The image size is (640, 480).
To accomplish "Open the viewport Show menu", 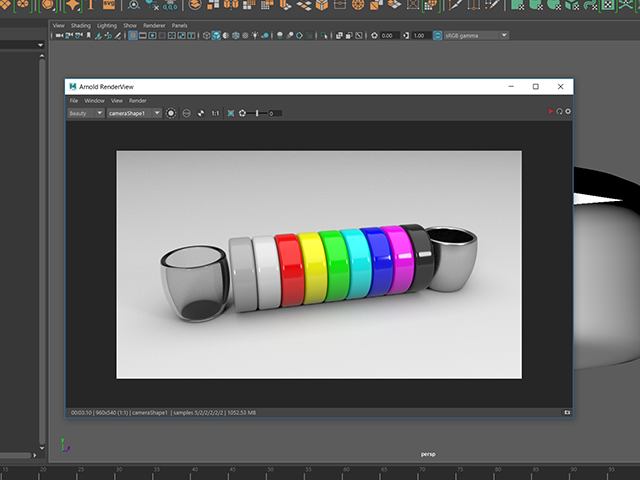I will [x=130, y=25].
